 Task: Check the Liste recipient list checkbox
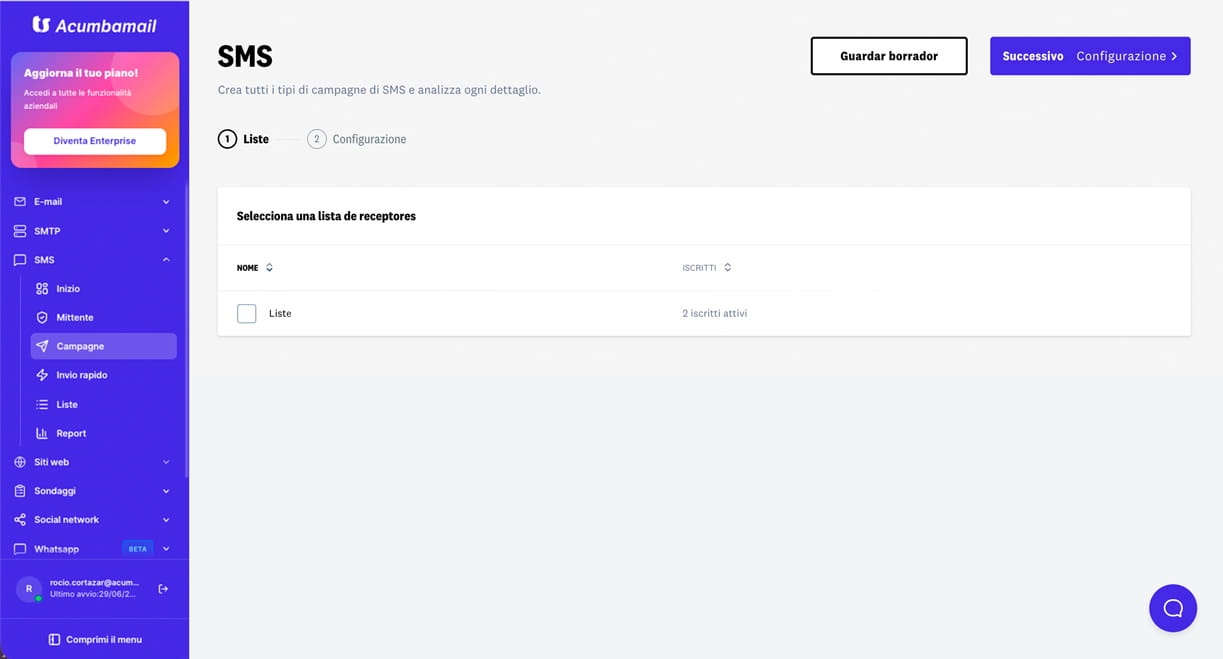247,314
